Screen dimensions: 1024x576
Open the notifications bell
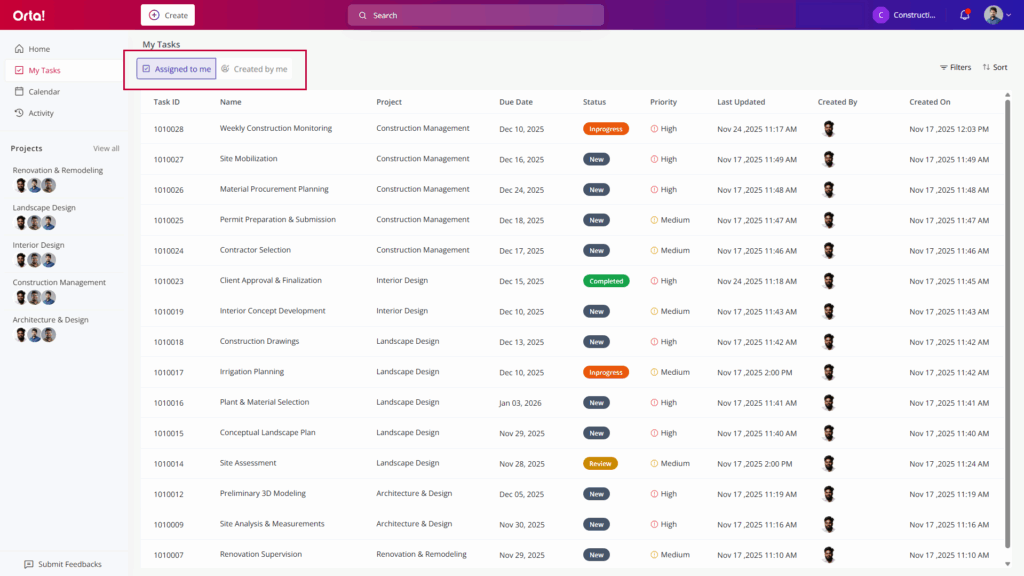click(964, 15)
